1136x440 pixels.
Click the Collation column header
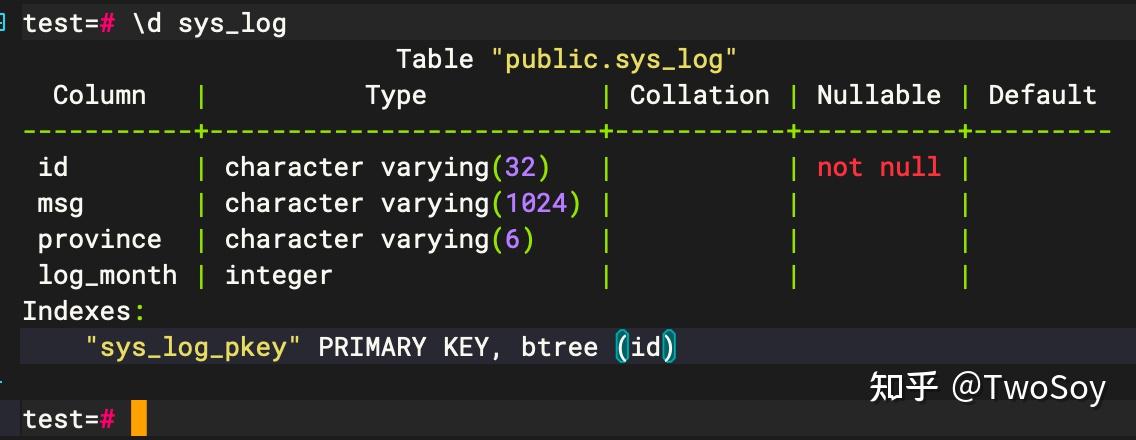pyautogui.click(x=699, y=95)
